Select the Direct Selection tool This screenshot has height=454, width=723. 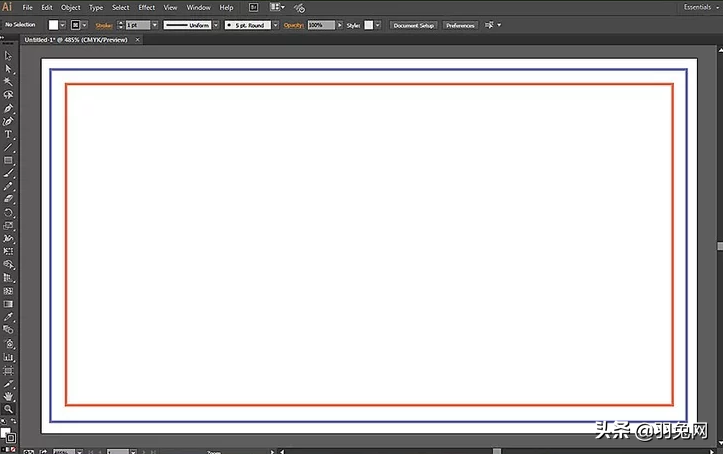pyautogui.click(x=8, y=69)
